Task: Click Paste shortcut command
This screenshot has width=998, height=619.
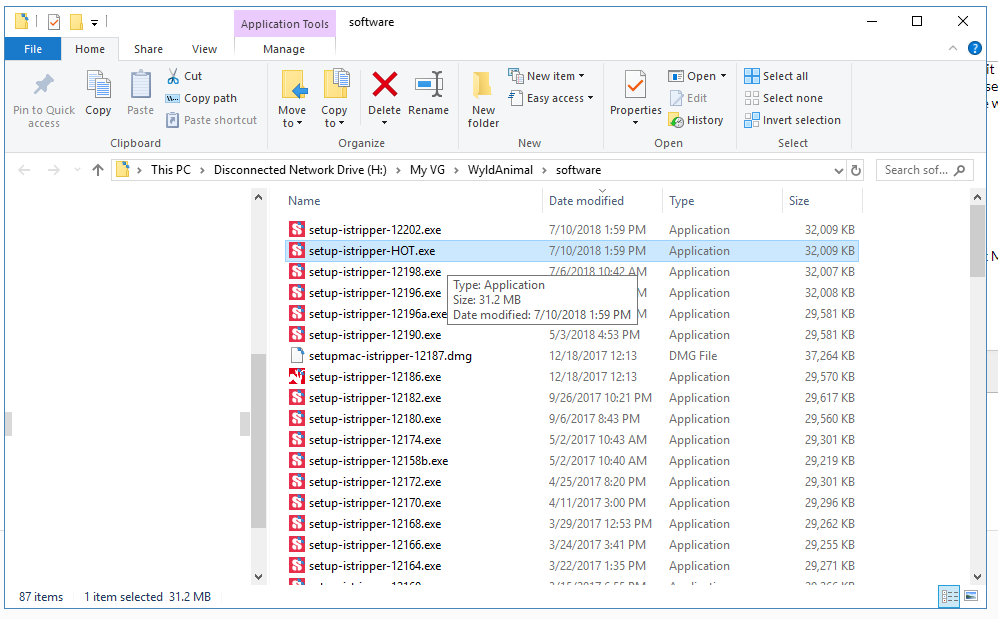Action: [x=211, y=120]
